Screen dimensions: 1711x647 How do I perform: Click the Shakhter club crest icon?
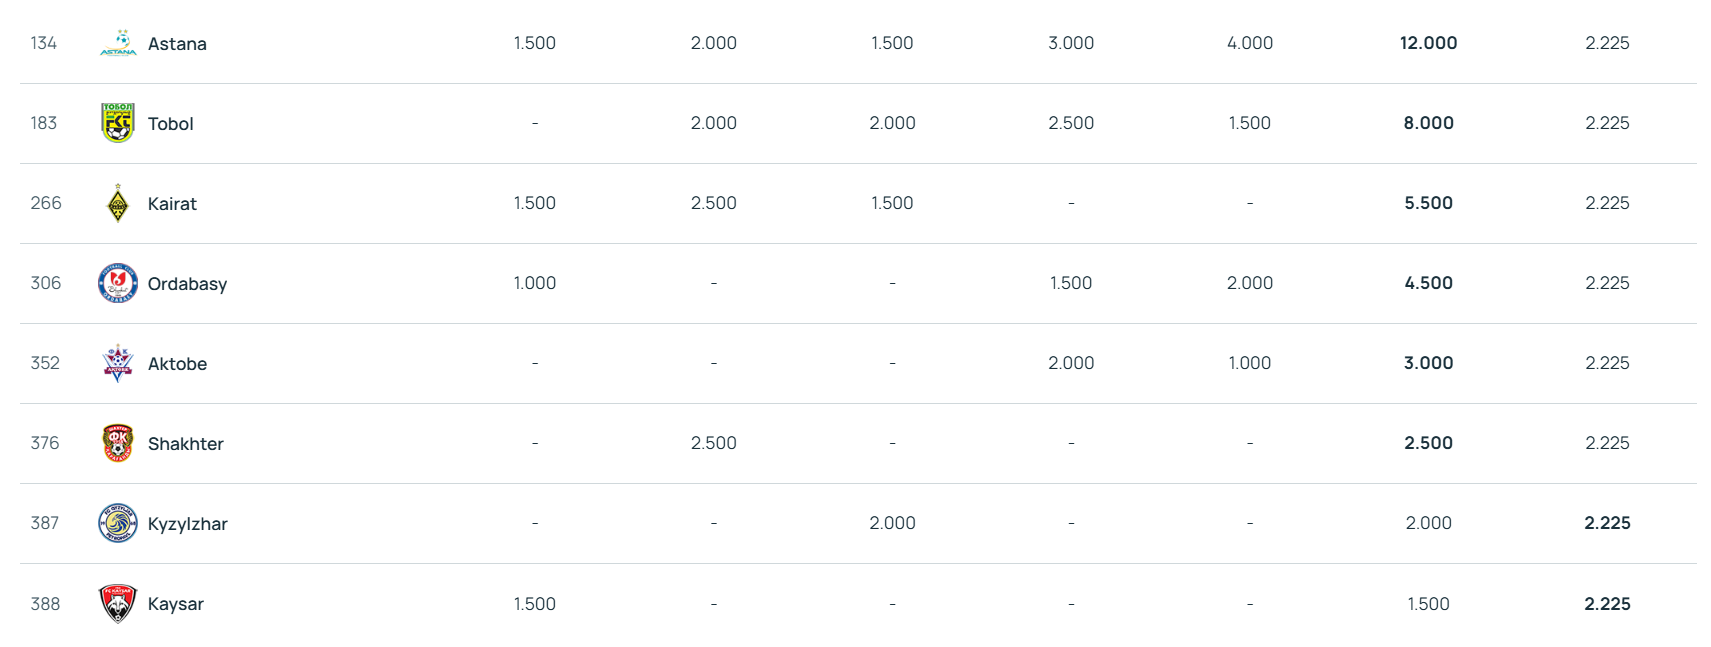(118, 443)
